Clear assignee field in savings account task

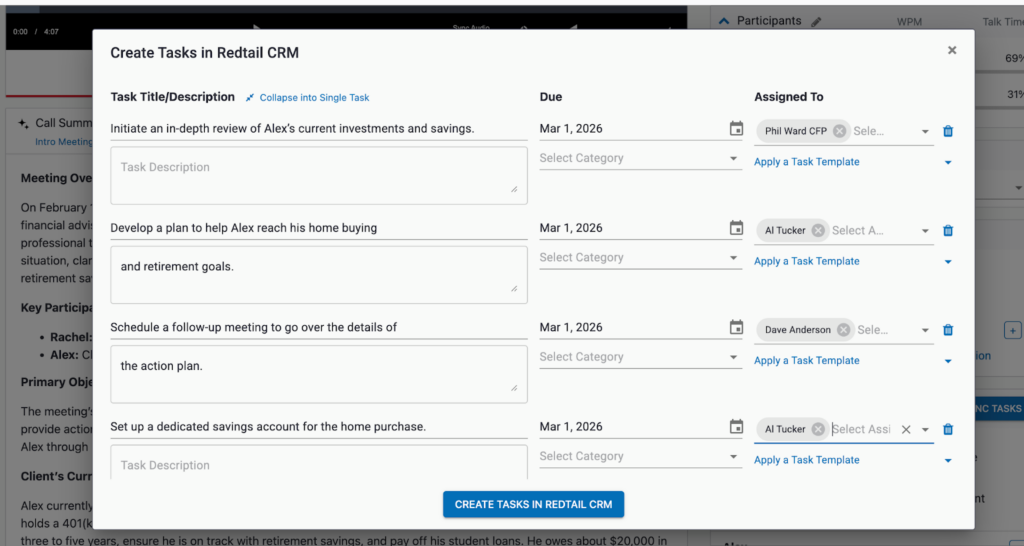pyautogui.click(x=906, y=429)
